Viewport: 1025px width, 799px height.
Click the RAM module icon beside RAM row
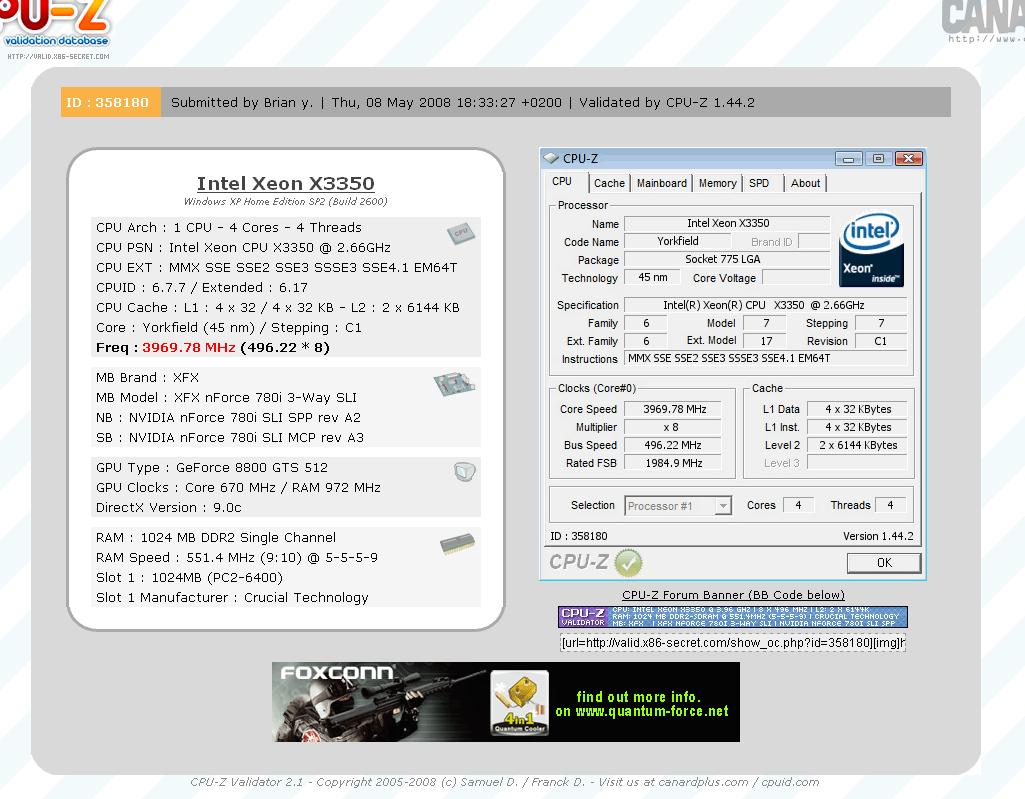[458, 543]
